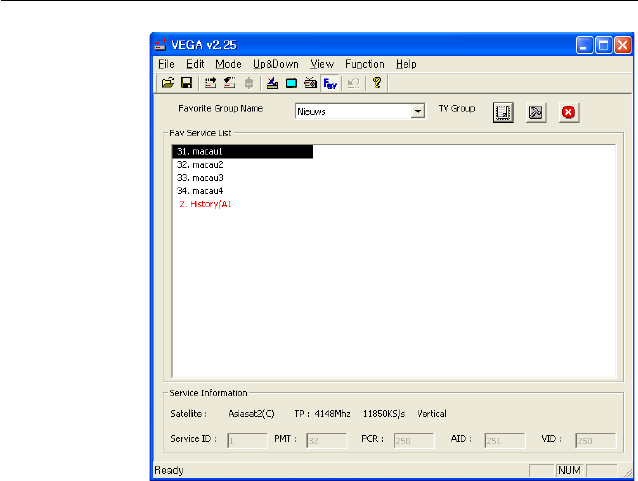
Task: Click the 'Vertical' polarization text
Action: 432,414
